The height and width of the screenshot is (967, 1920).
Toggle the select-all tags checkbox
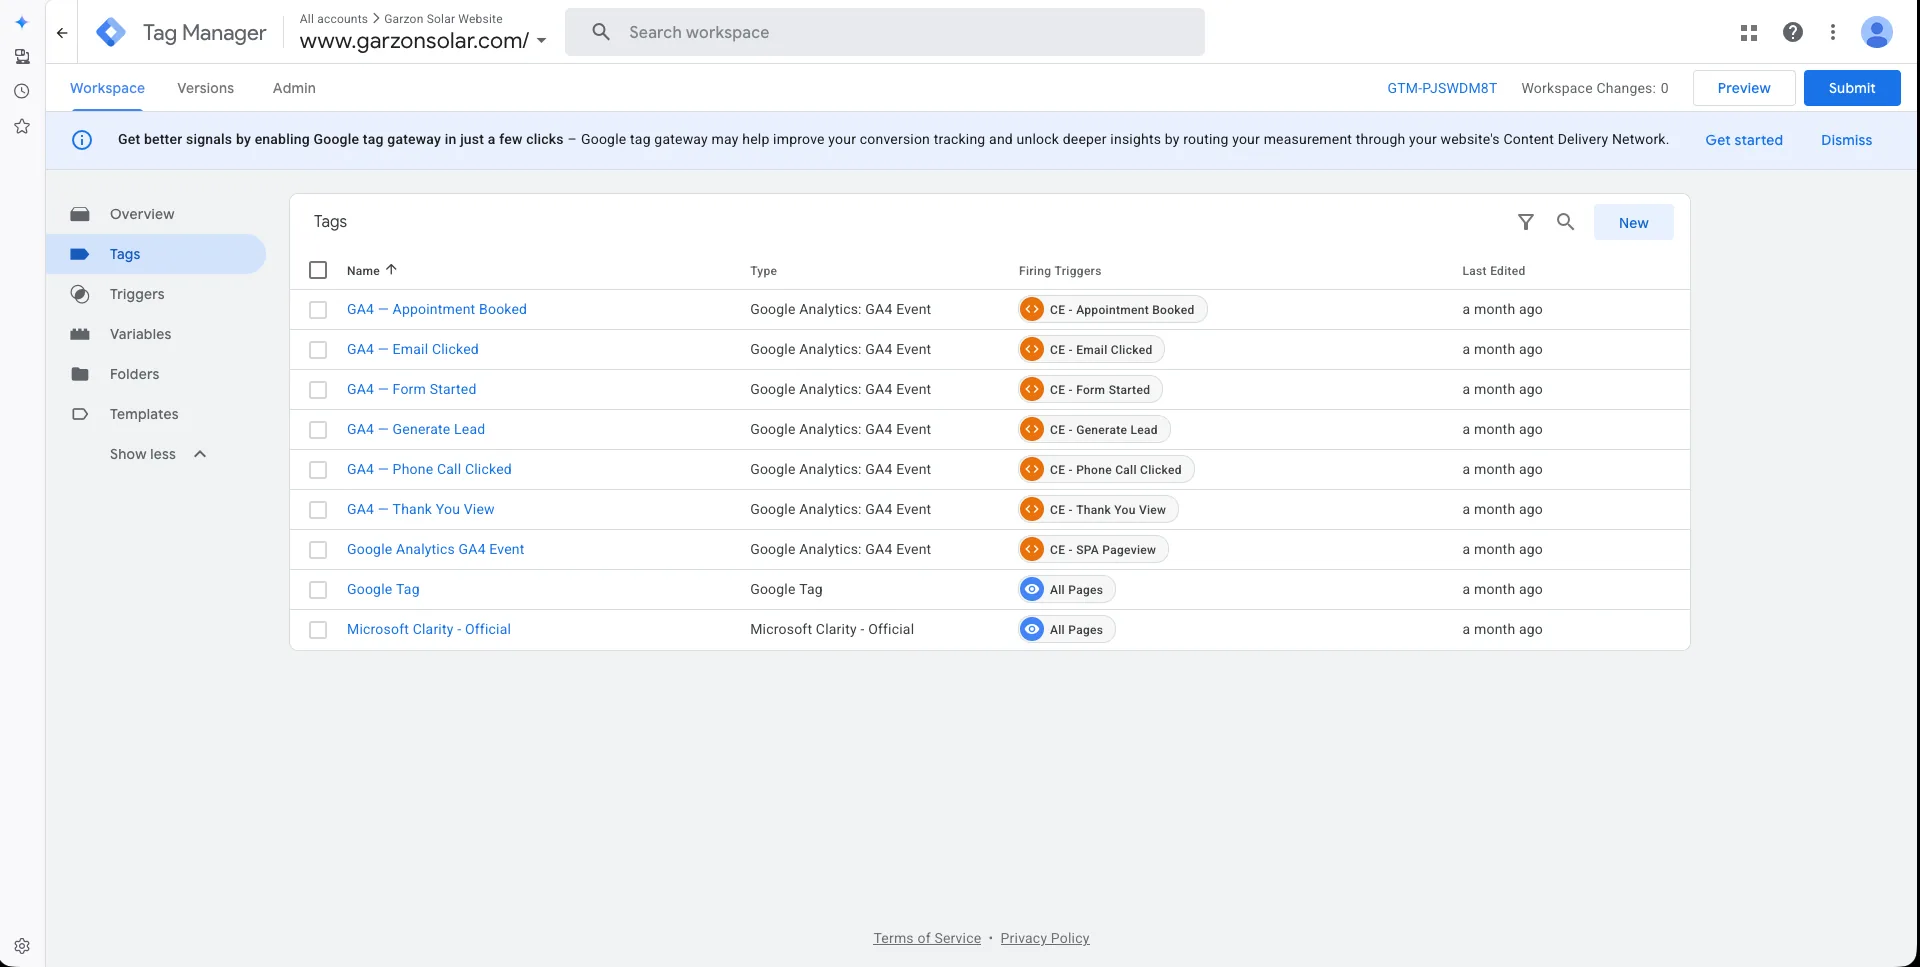click(318, 270)
